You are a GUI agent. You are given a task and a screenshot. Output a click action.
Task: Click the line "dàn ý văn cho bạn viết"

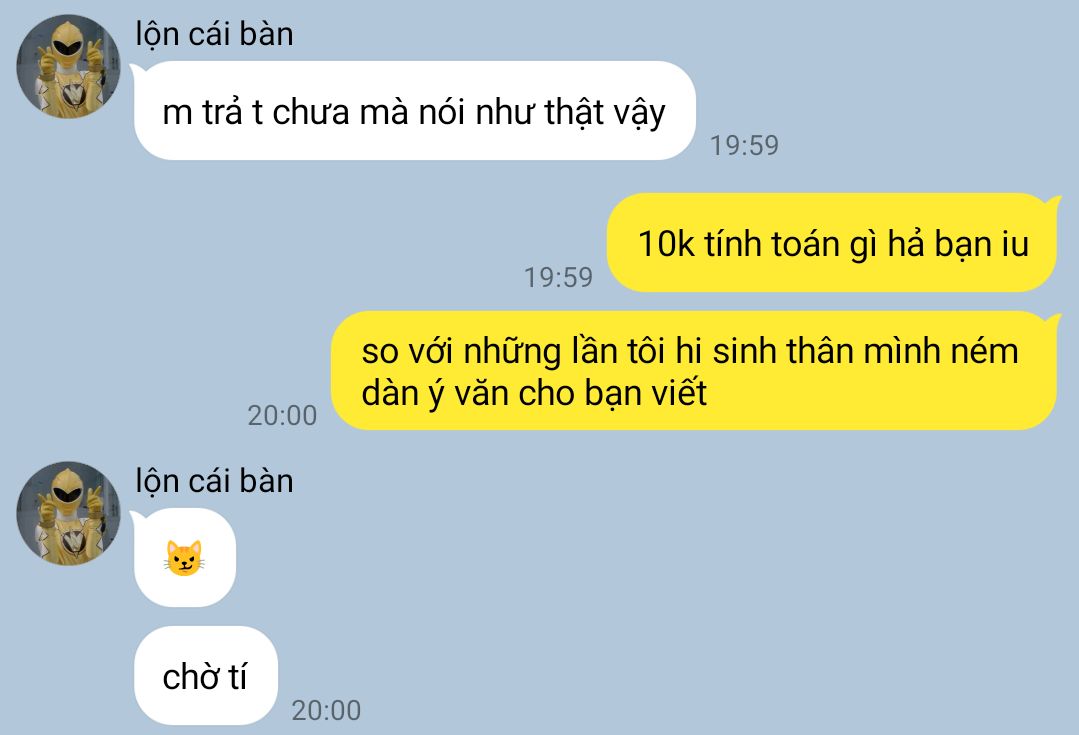[534, 394]
